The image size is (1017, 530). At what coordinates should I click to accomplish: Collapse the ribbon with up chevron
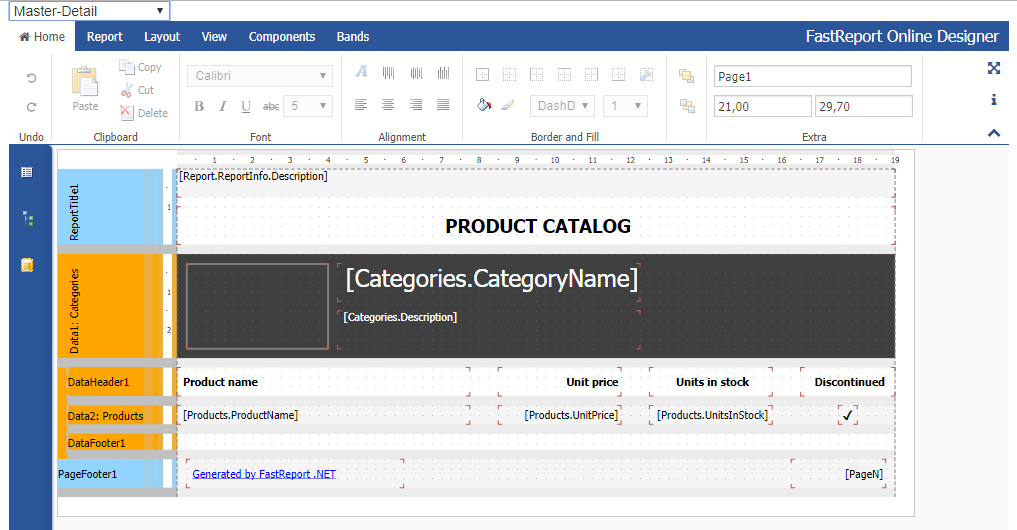point(994,133)
